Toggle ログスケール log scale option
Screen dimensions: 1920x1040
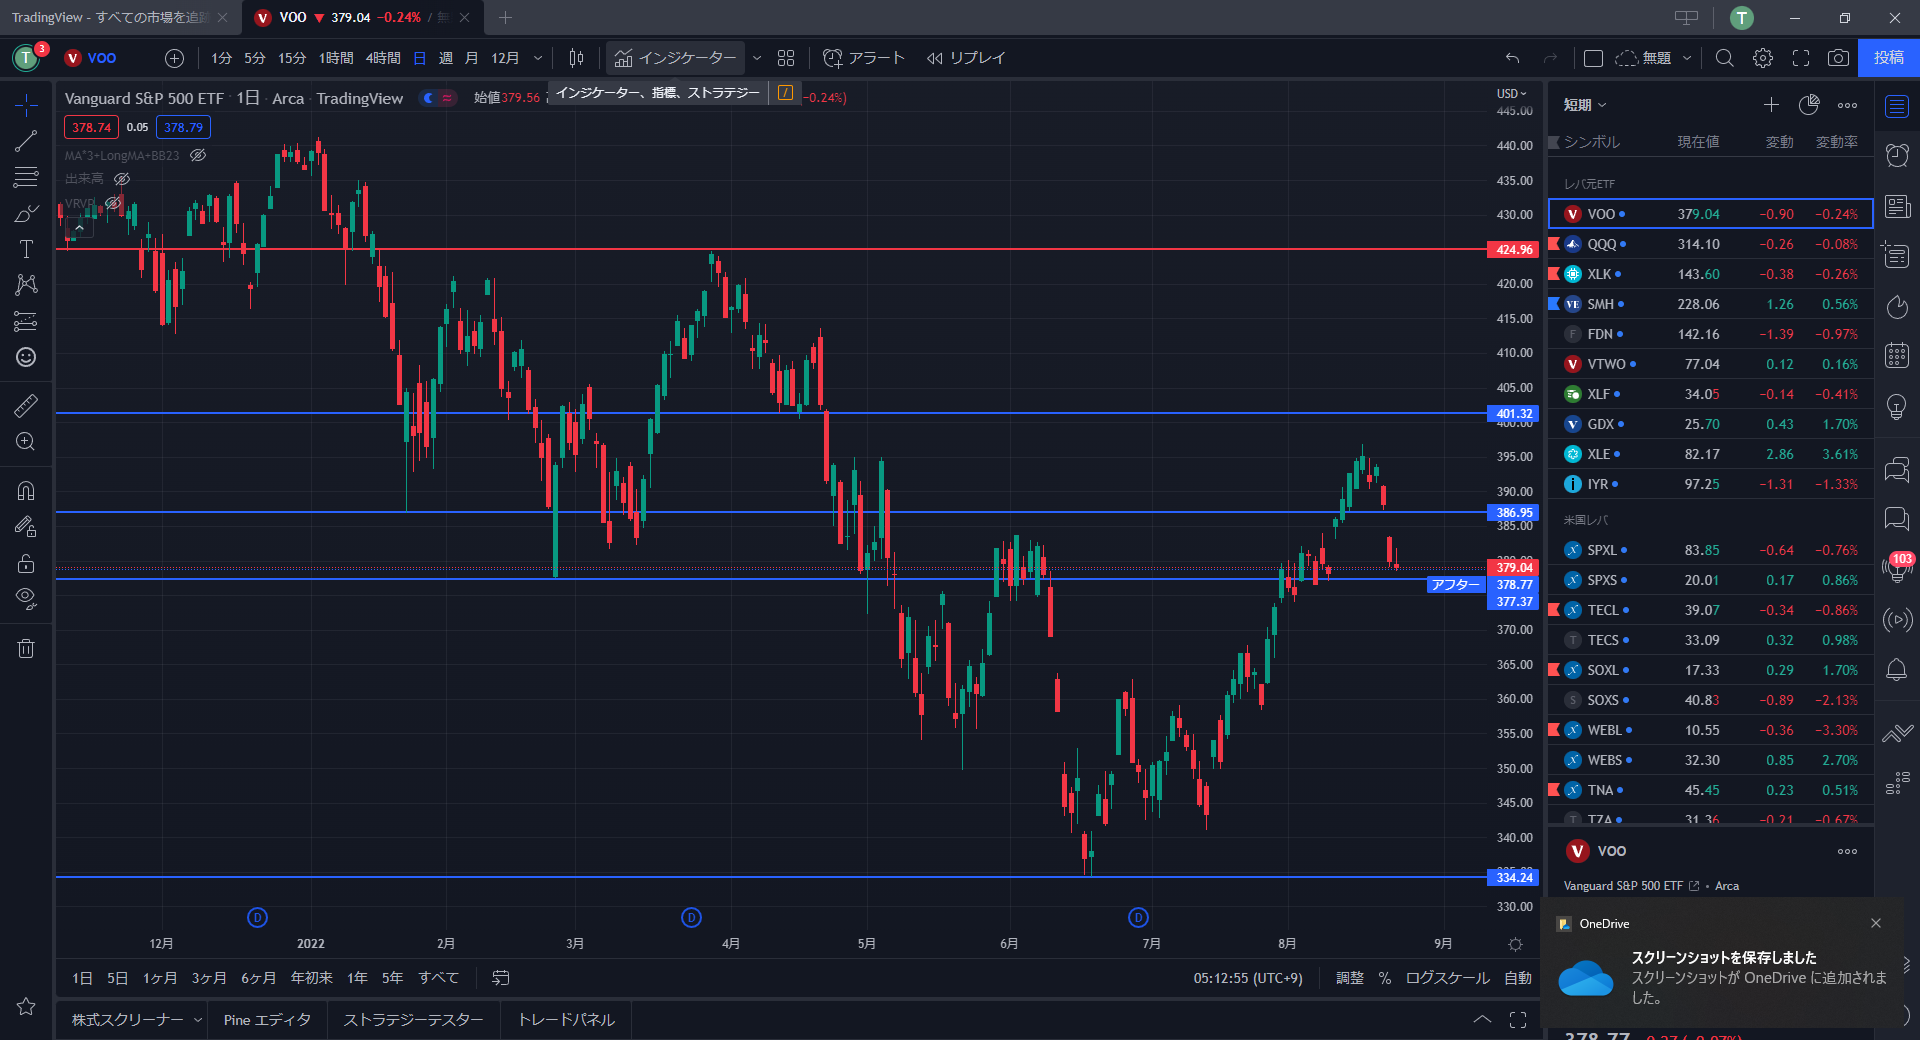coord(1447,978)
